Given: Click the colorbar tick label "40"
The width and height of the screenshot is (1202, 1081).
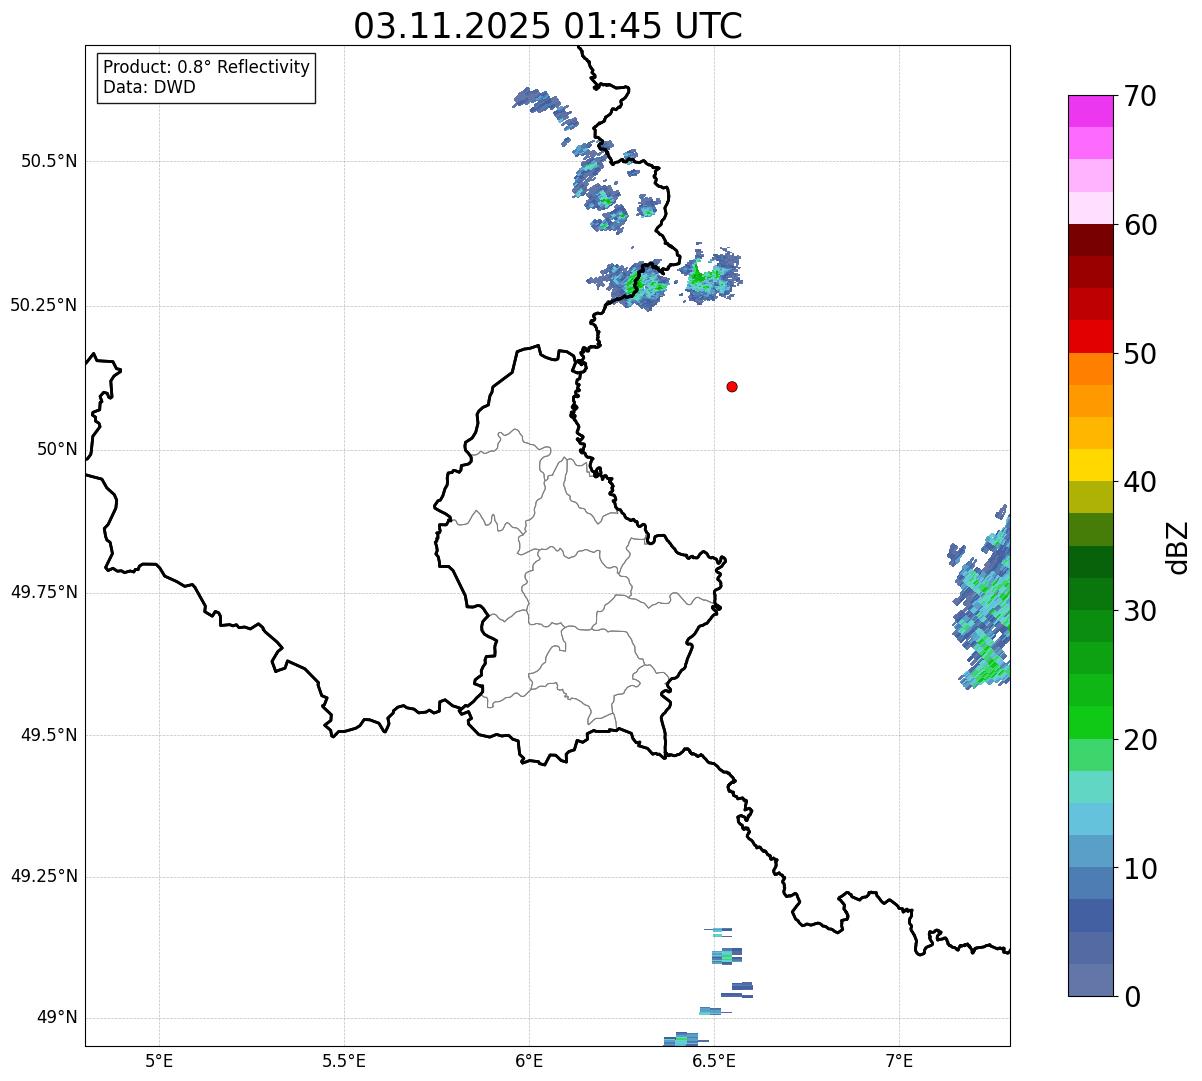Looking at the screenshot, I should coord(1140,482).
